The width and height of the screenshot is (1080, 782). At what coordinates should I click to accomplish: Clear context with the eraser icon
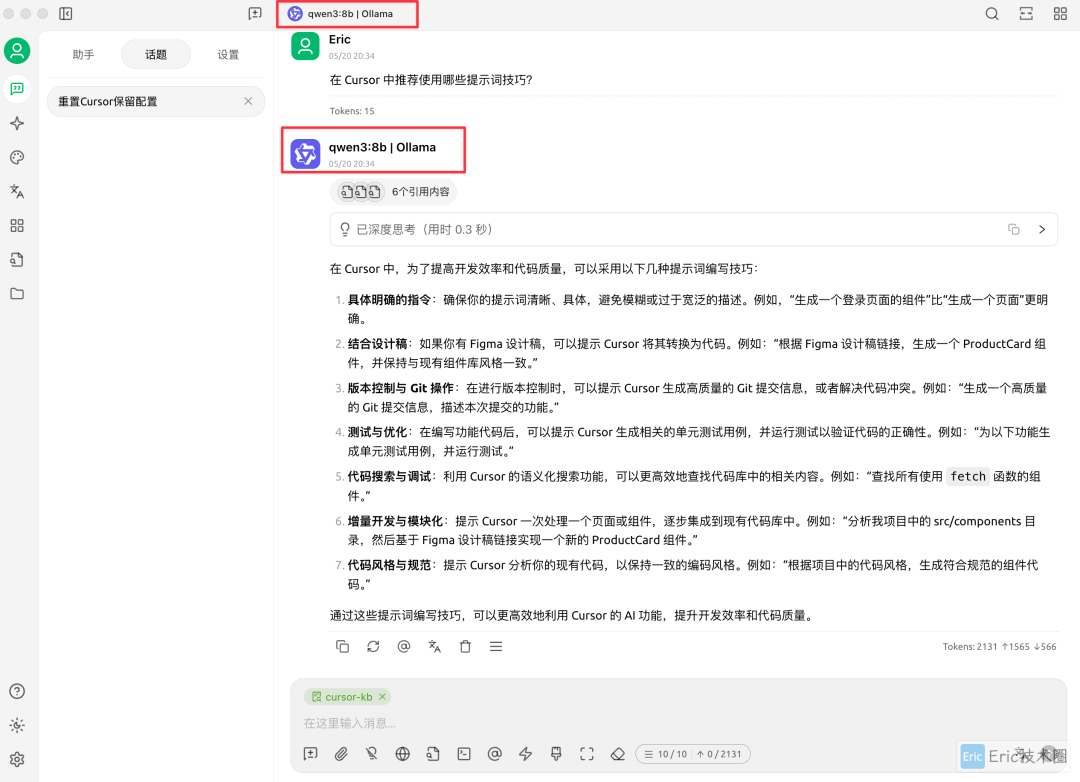click(618, 754)
